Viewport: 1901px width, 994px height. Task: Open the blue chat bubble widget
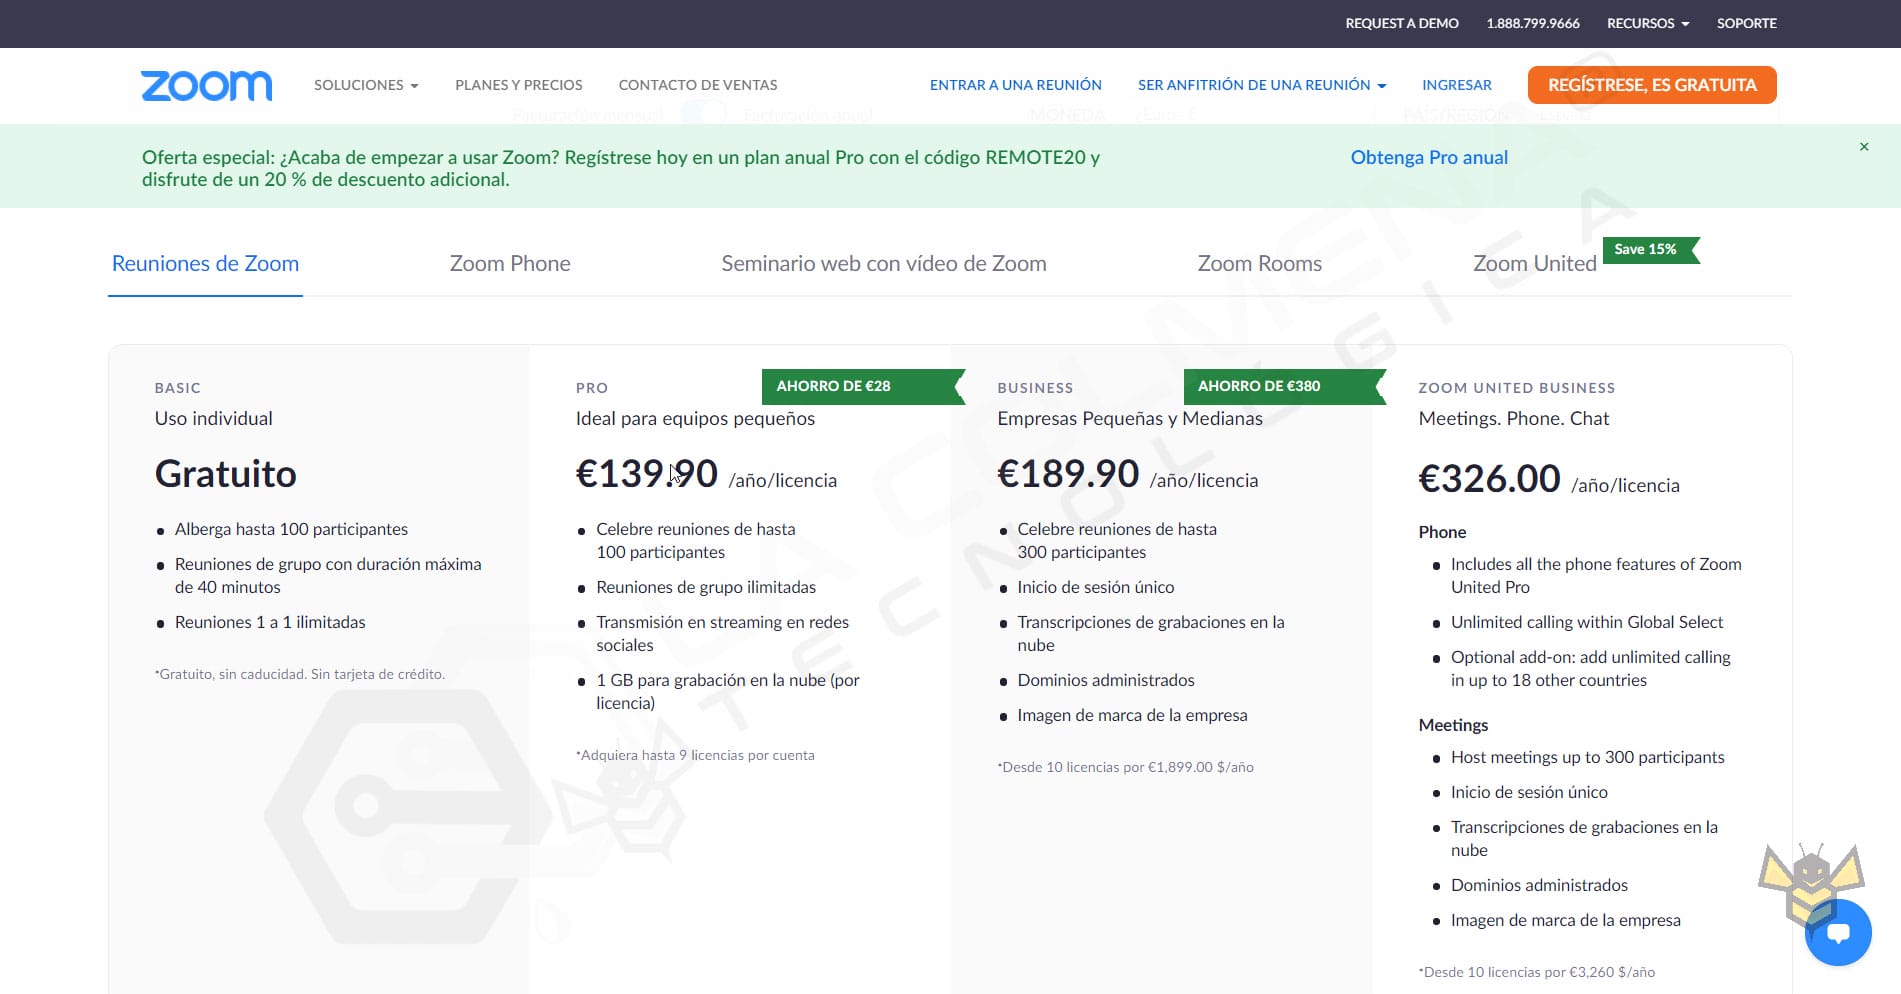point(1838,933)
